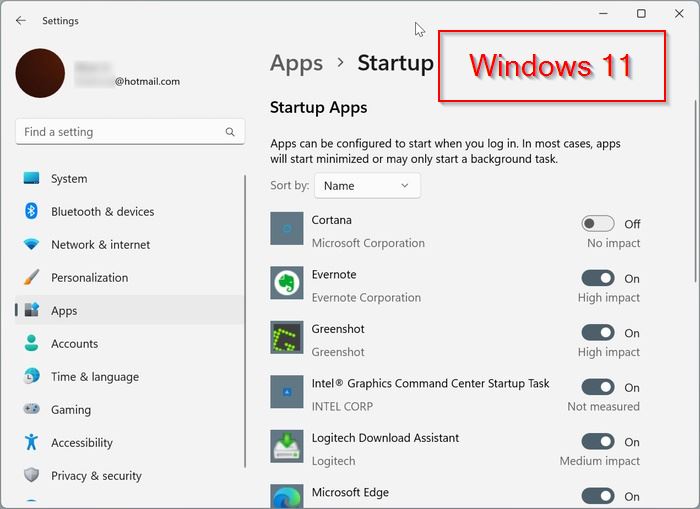Turn off Logitech Download Assistant startup
The width and height of the screenshot is (700, 509).
coord(598,442)
